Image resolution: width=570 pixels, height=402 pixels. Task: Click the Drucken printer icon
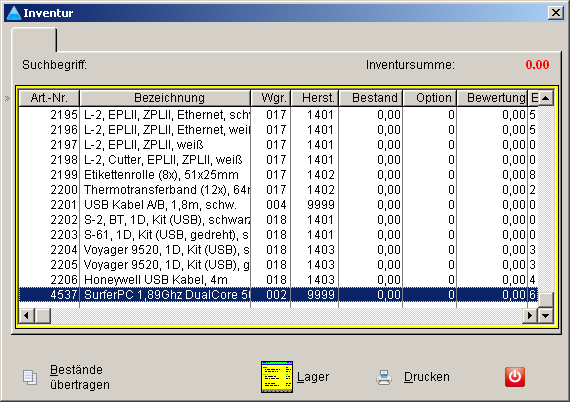[384, 377]
